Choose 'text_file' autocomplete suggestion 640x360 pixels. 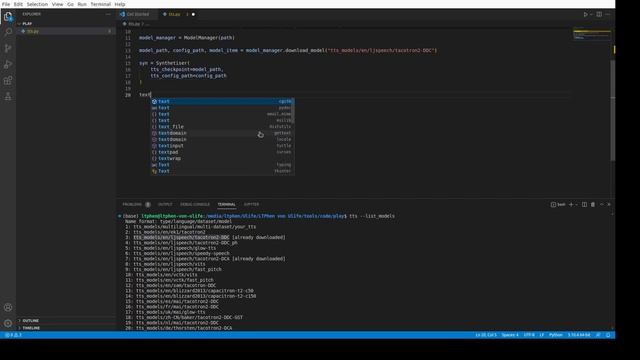pos(222,127)
